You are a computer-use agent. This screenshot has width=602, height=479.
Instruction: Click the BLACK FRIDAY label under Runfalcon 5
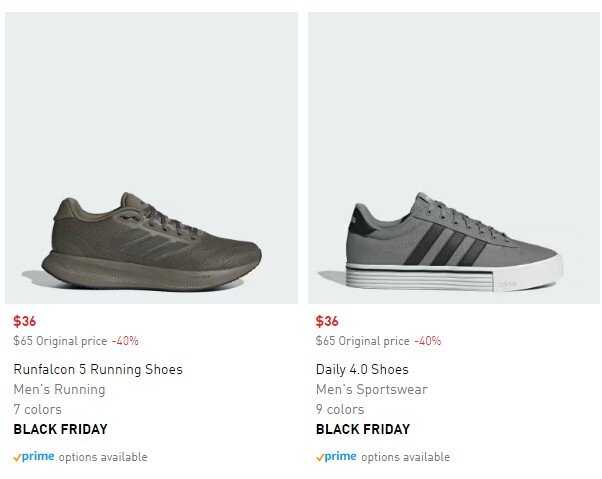(60, 430)
